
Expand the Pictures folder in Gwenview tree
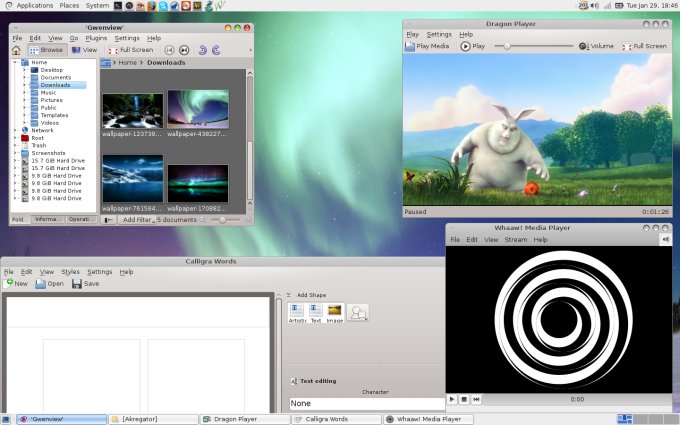24,100
